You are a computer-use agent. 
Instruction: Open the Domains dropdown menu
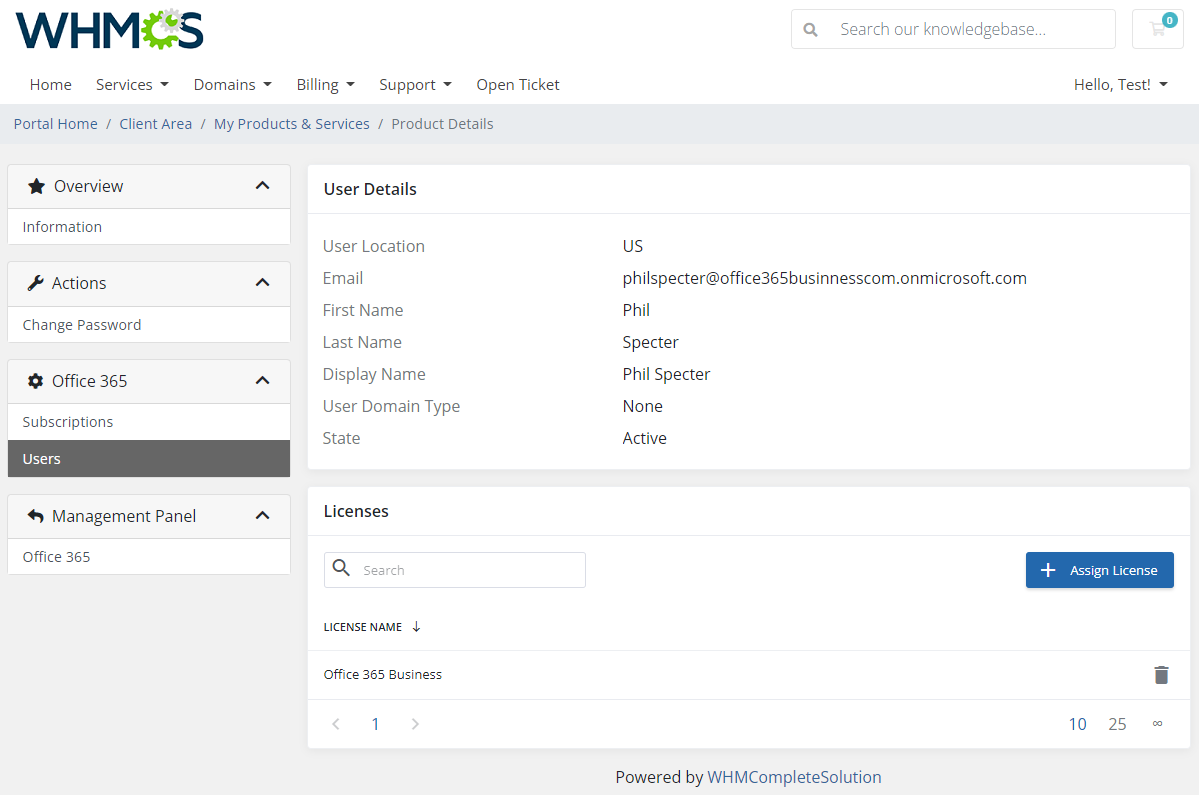point(232,85)
